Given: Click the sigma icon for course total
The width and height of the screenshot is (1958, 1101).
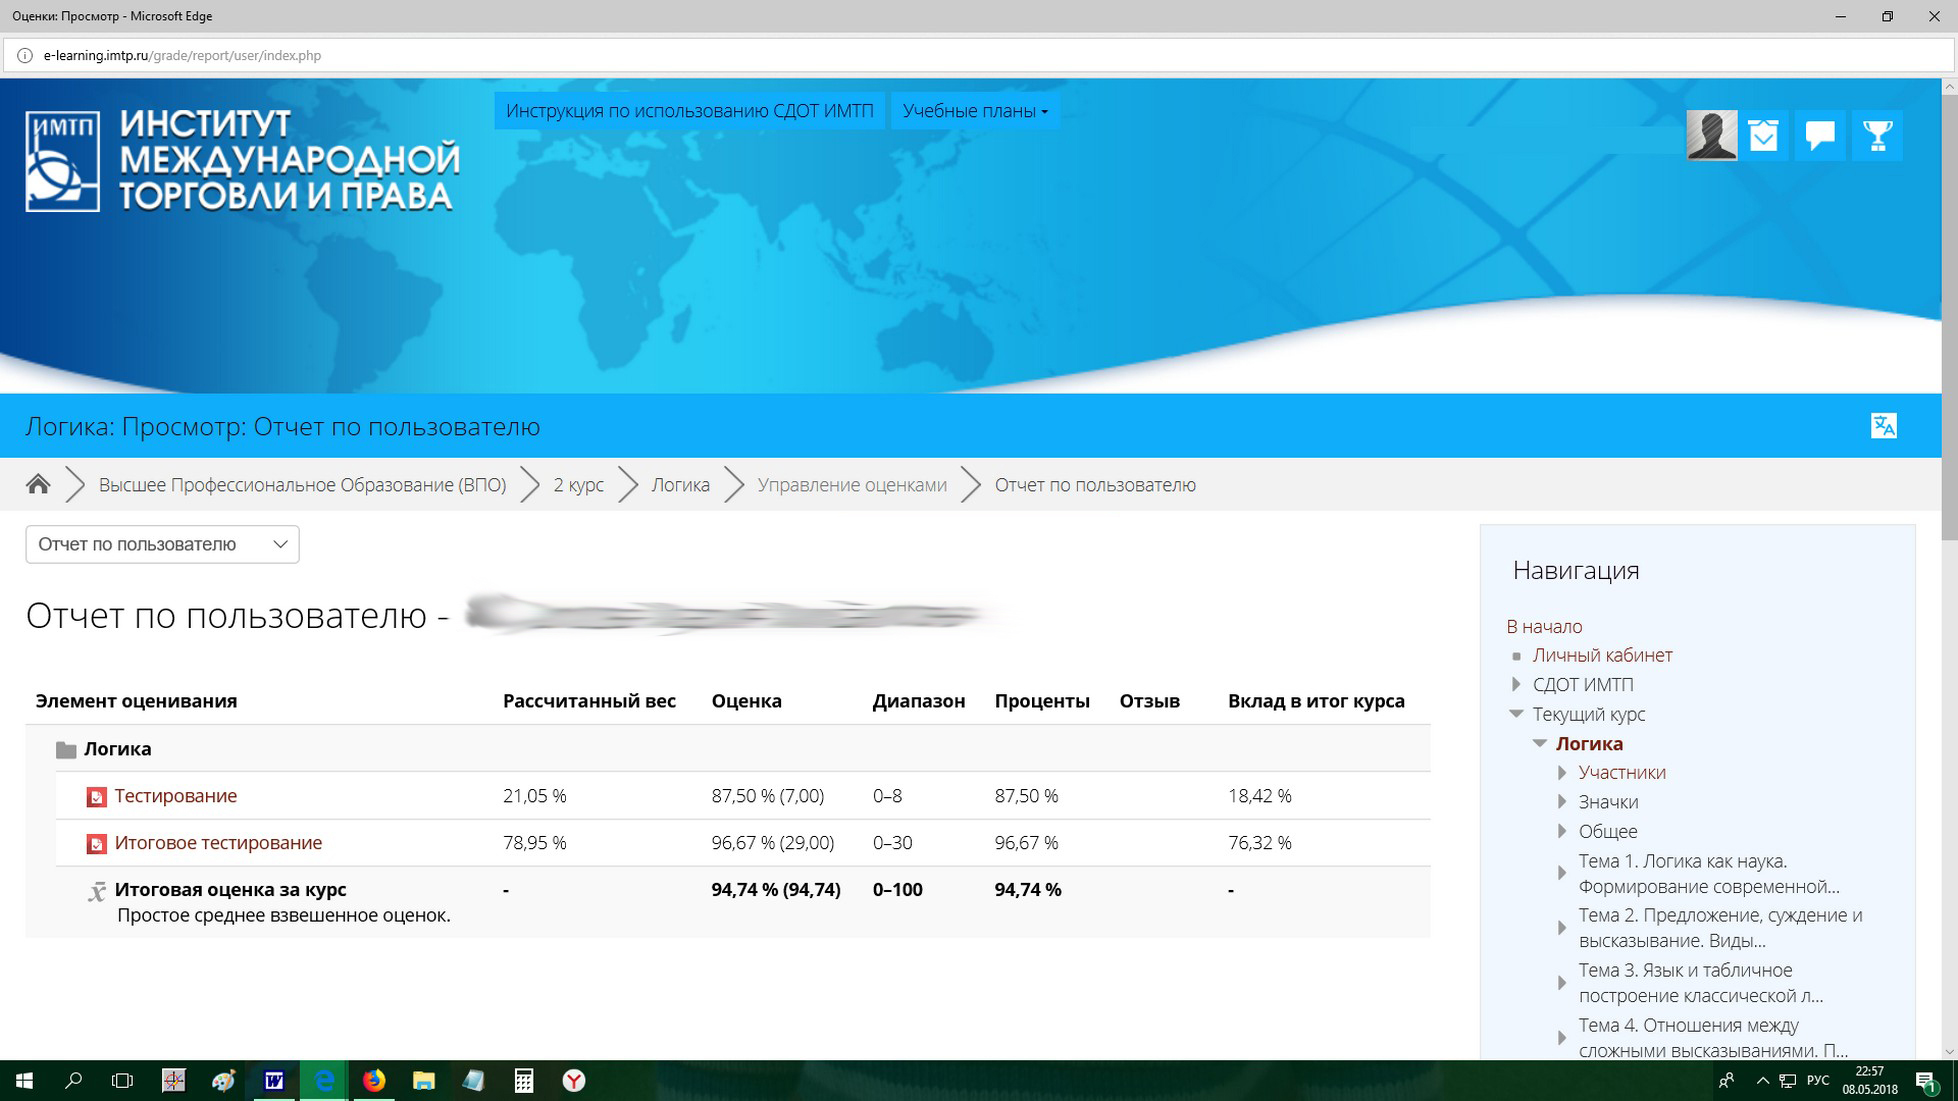Looking at the screenshot, I should coord(96,891).
